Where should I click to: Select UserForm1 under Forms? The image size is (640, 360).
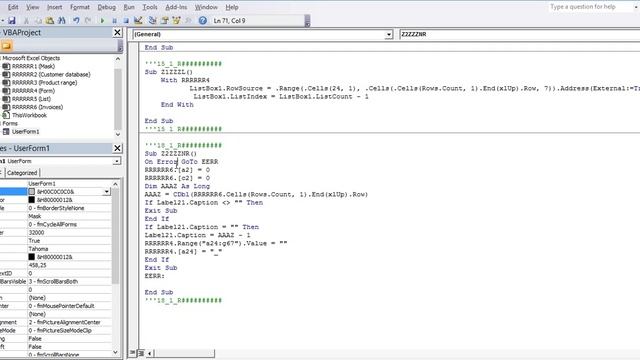[x=25, y=131]
